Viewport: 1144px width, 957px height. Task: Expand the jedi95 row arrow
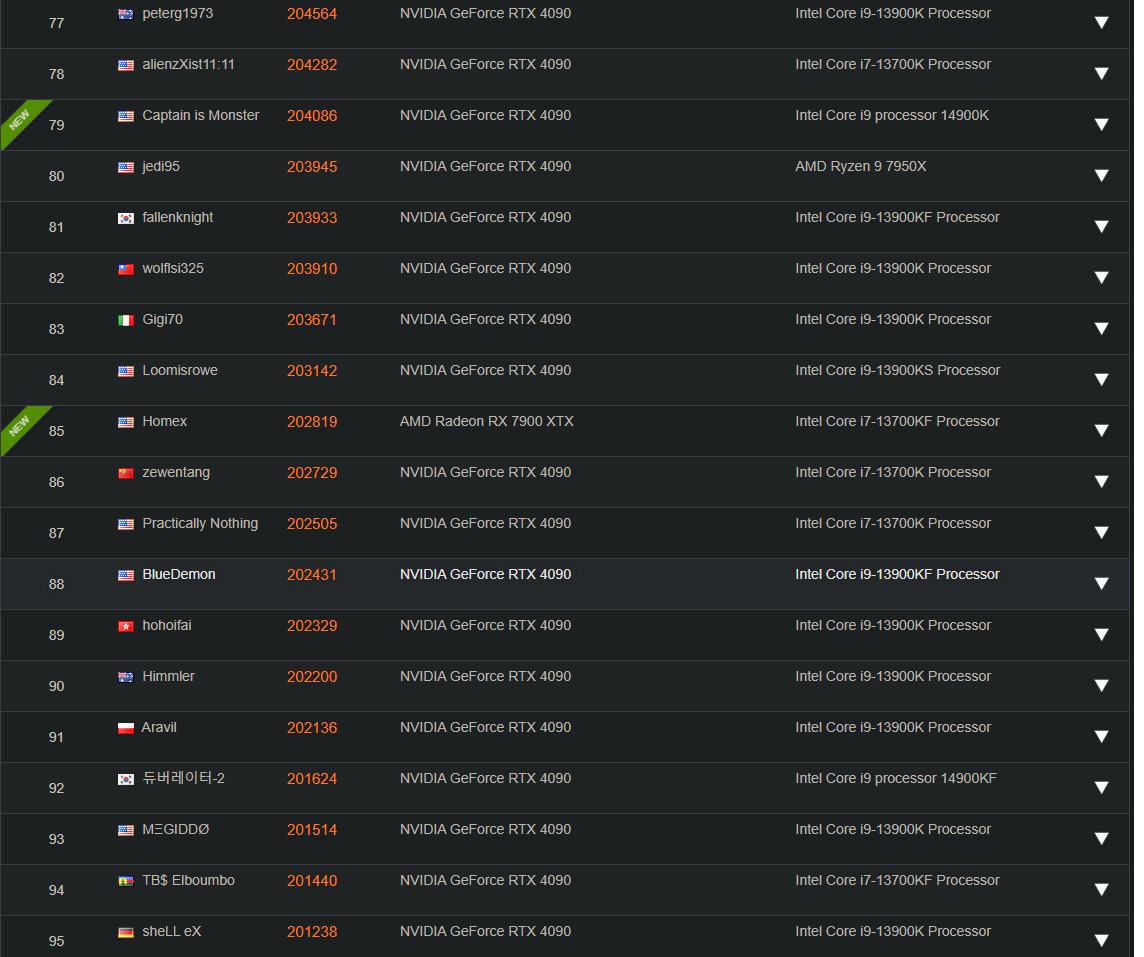point(1102,175)
